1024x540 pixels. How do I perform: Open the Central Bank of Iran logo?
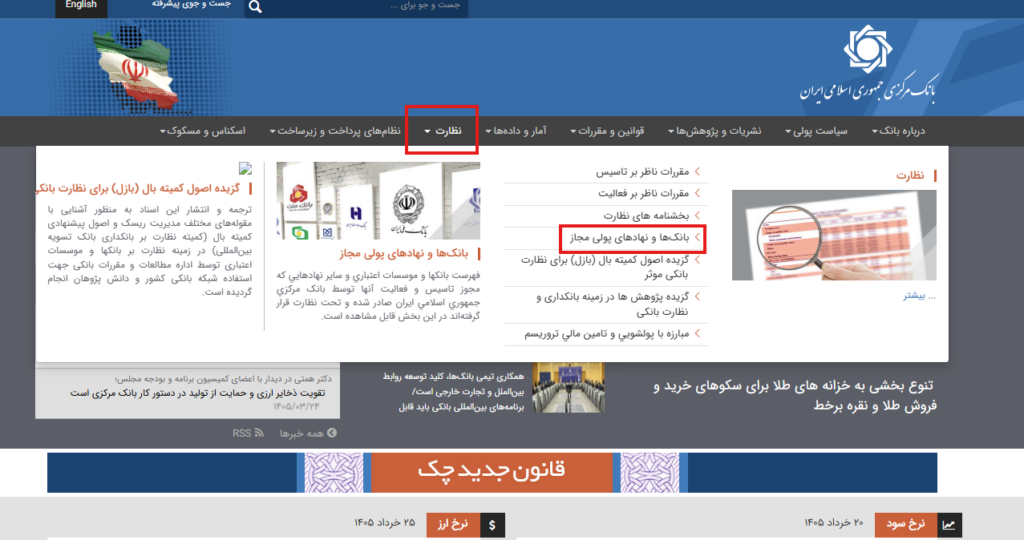point(868,64)
